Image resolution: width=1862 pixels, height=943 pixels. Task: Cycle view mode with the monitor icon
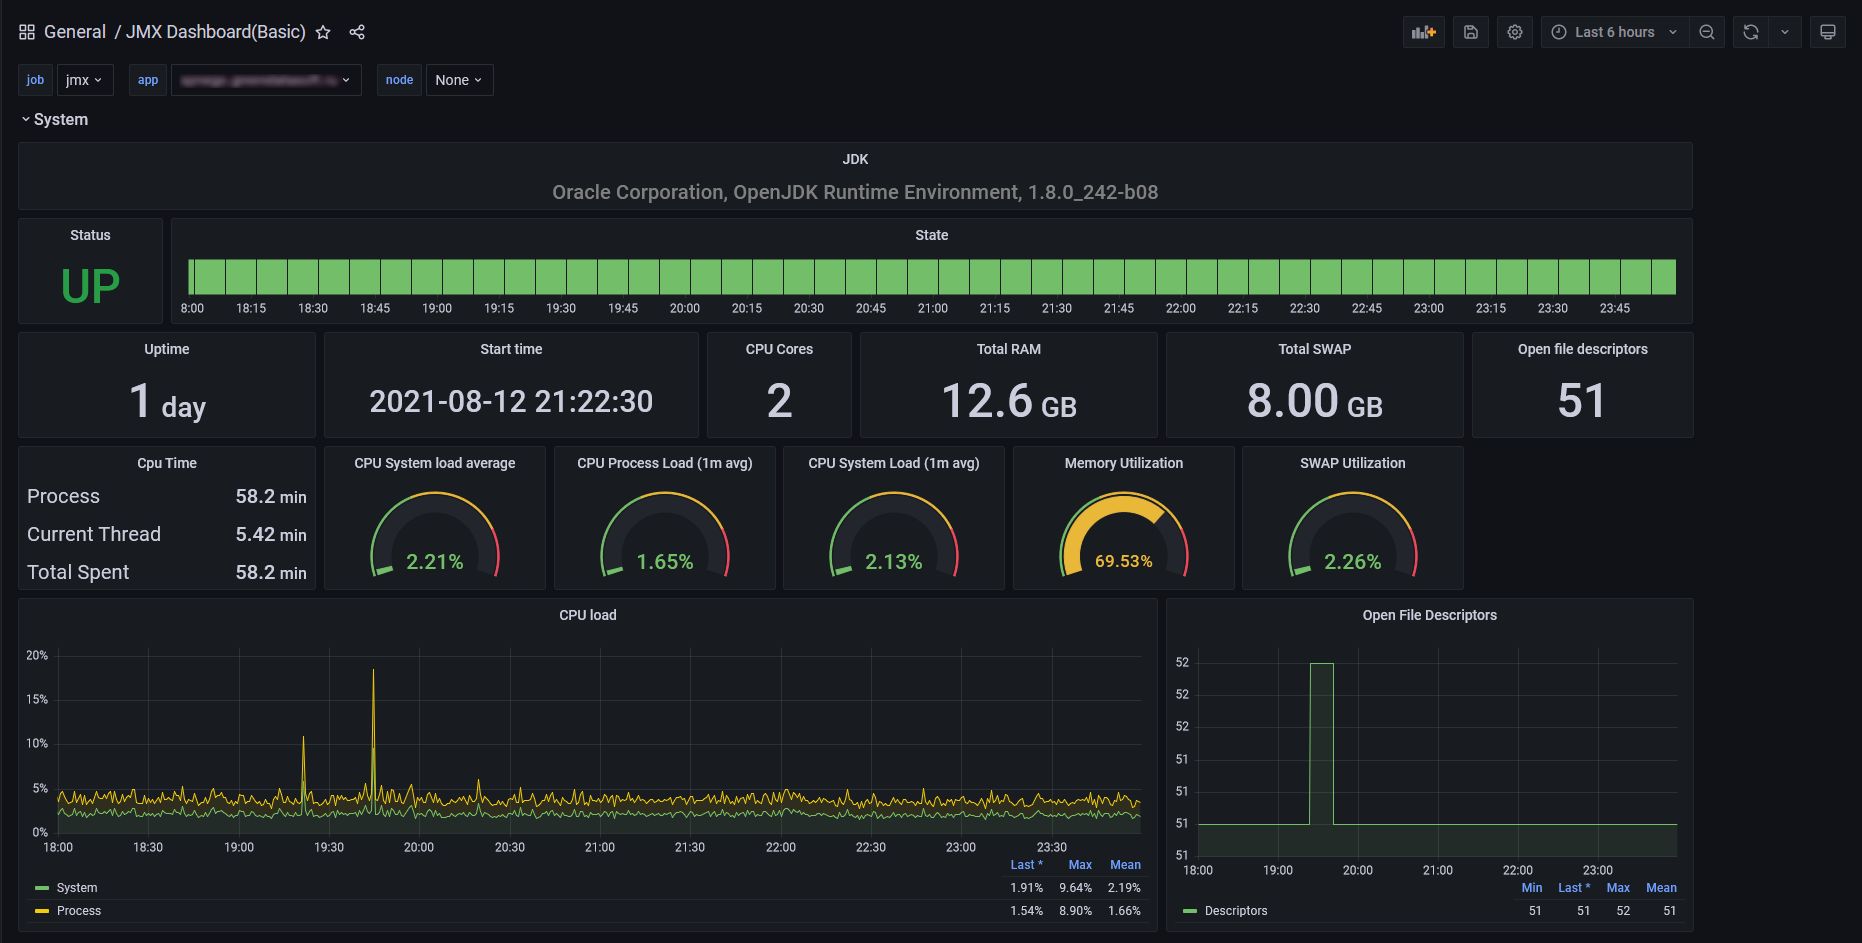tap(1827, 32)
